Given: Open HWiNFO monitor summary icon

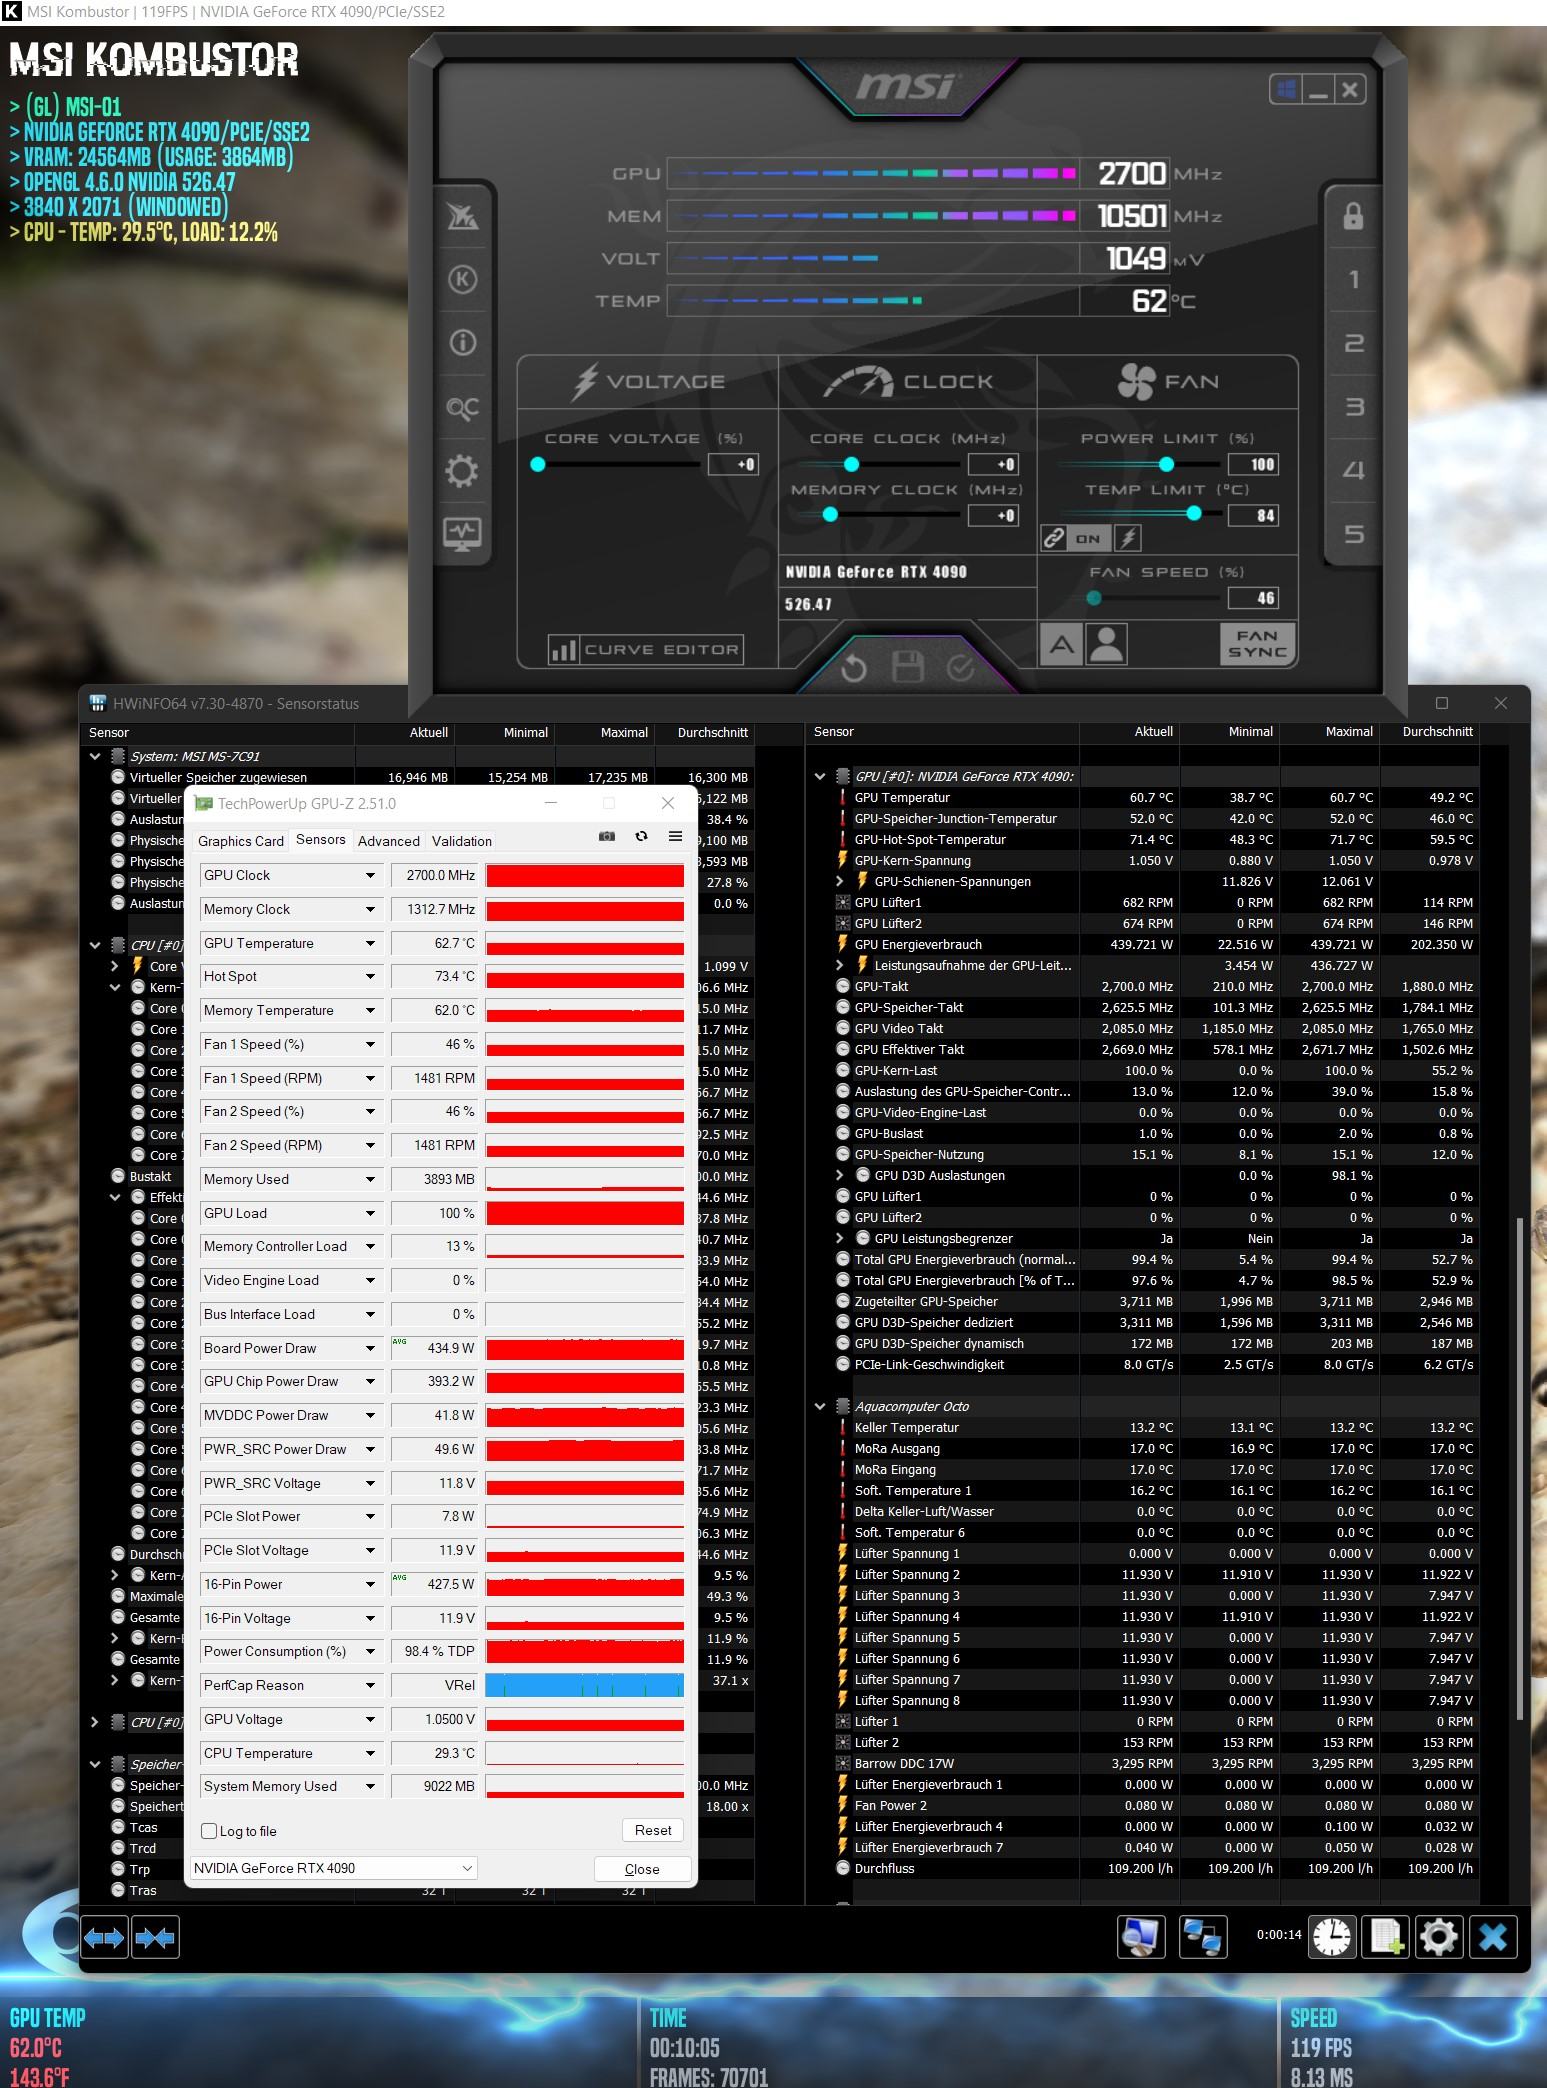Looking at the screenshot, I should coord(1141,1937).
